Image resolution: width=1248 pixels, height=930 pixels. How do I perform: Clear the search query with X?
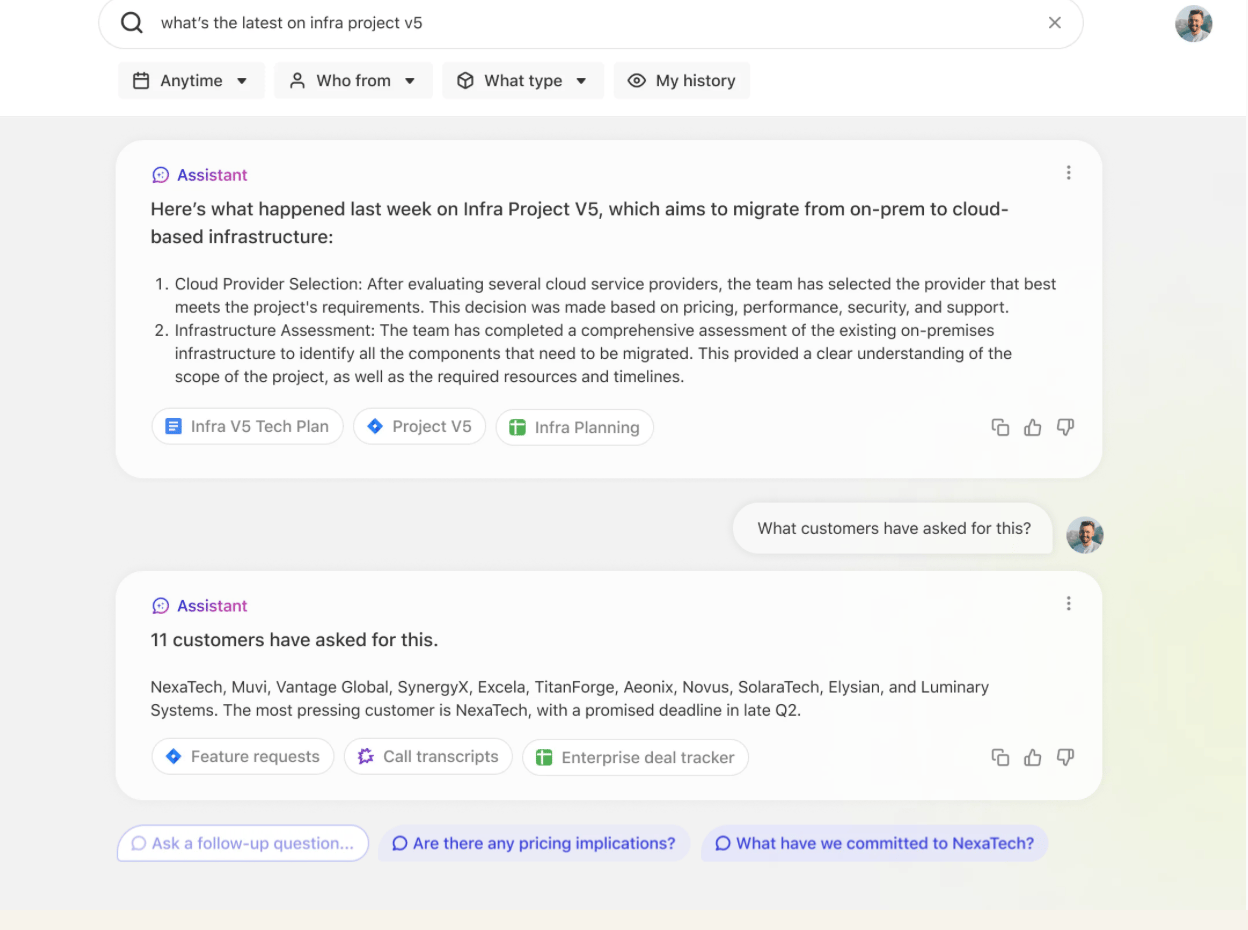1054,23
